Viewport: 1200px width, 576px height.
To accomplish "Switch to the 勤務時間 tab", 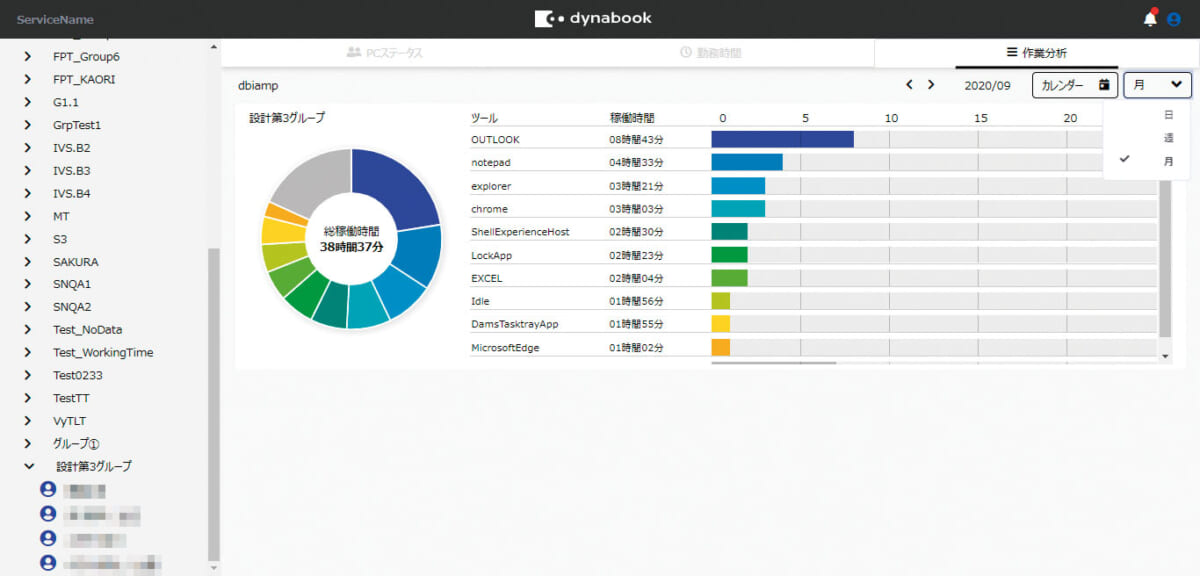I will pyautogui.click(x=710, y=53).
